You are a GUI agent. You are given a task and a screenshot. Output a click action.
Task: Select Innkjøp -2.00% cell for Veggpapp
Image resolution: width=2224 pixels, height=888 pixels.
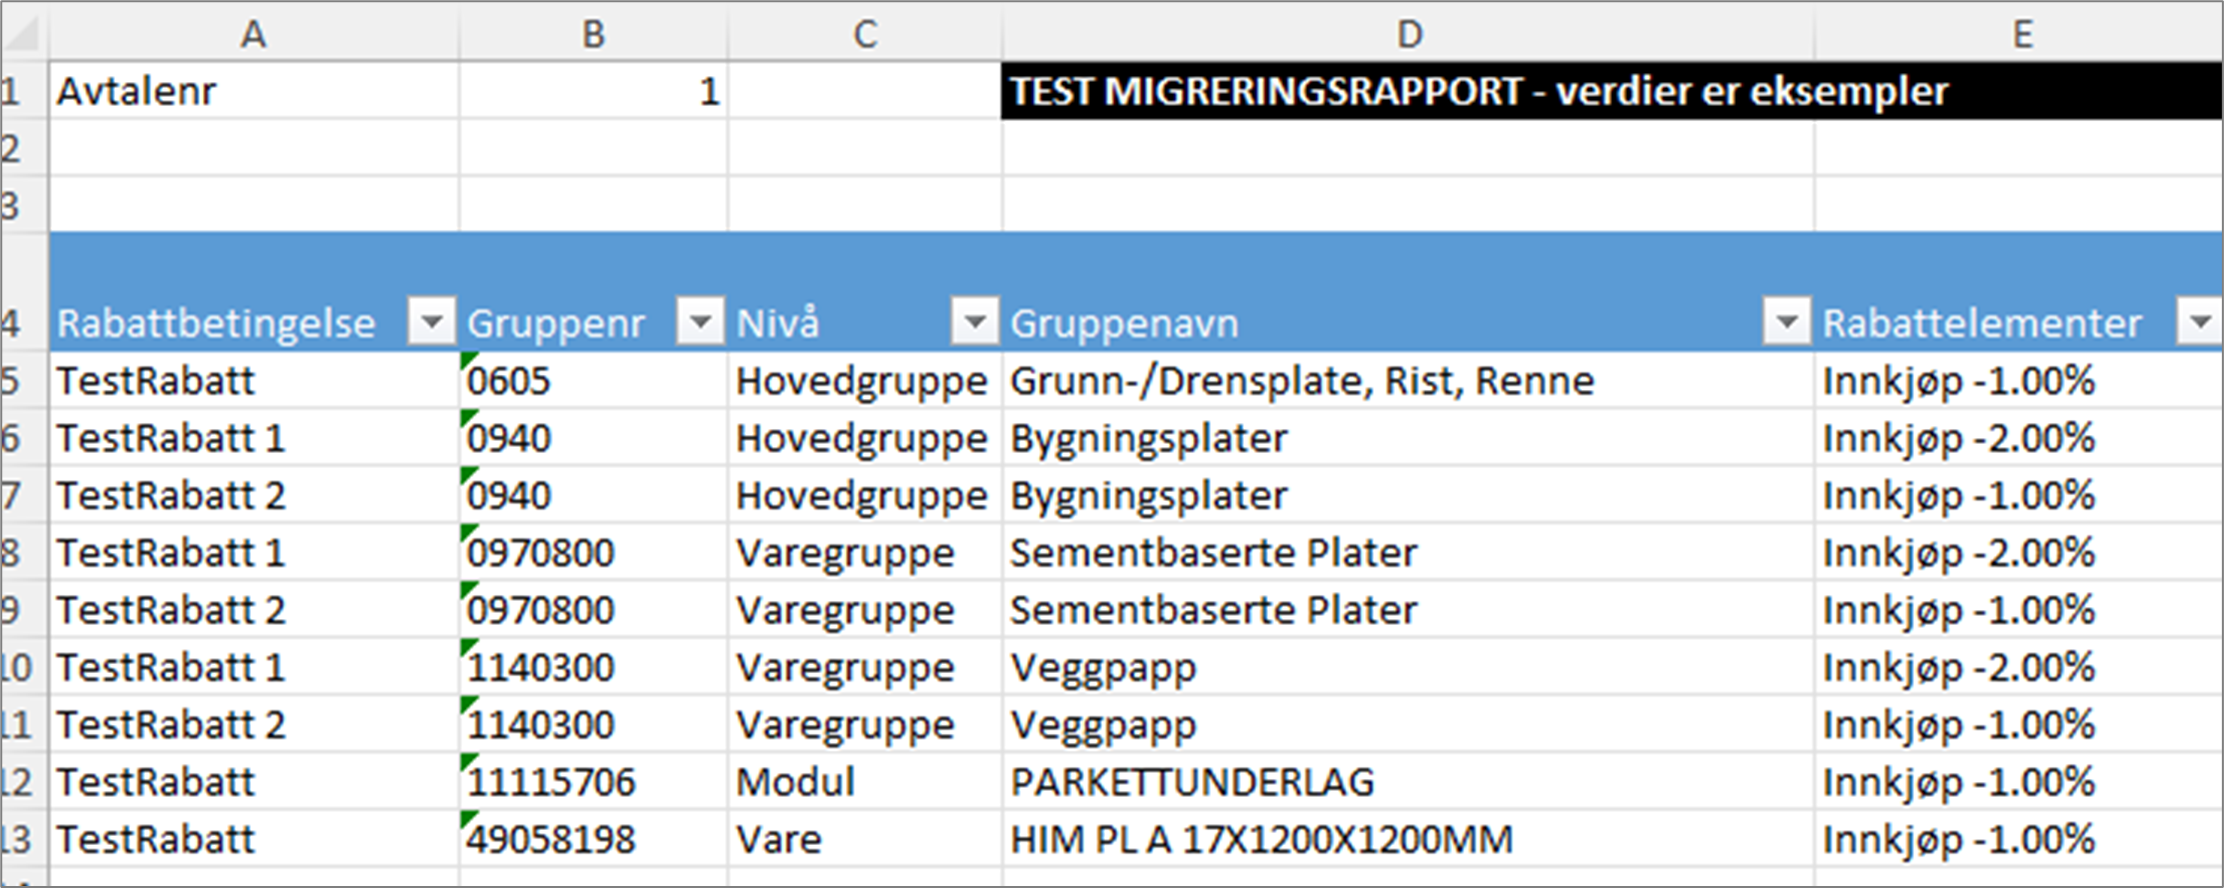pos(2019,667)
